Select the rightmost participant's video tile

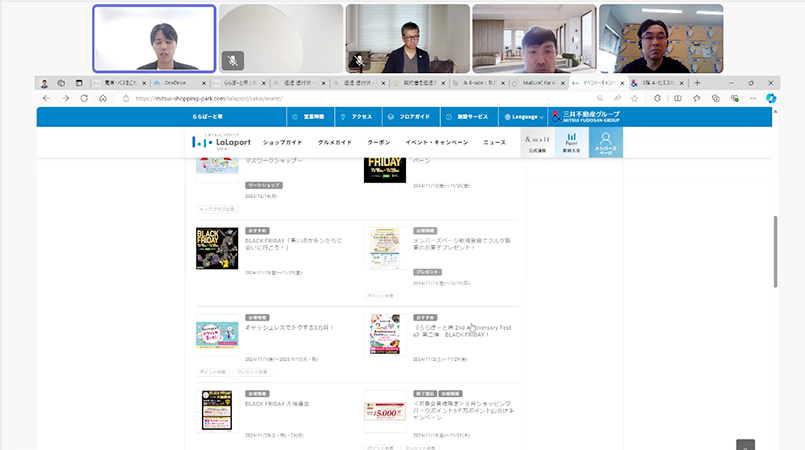click(x=661, y=38)
